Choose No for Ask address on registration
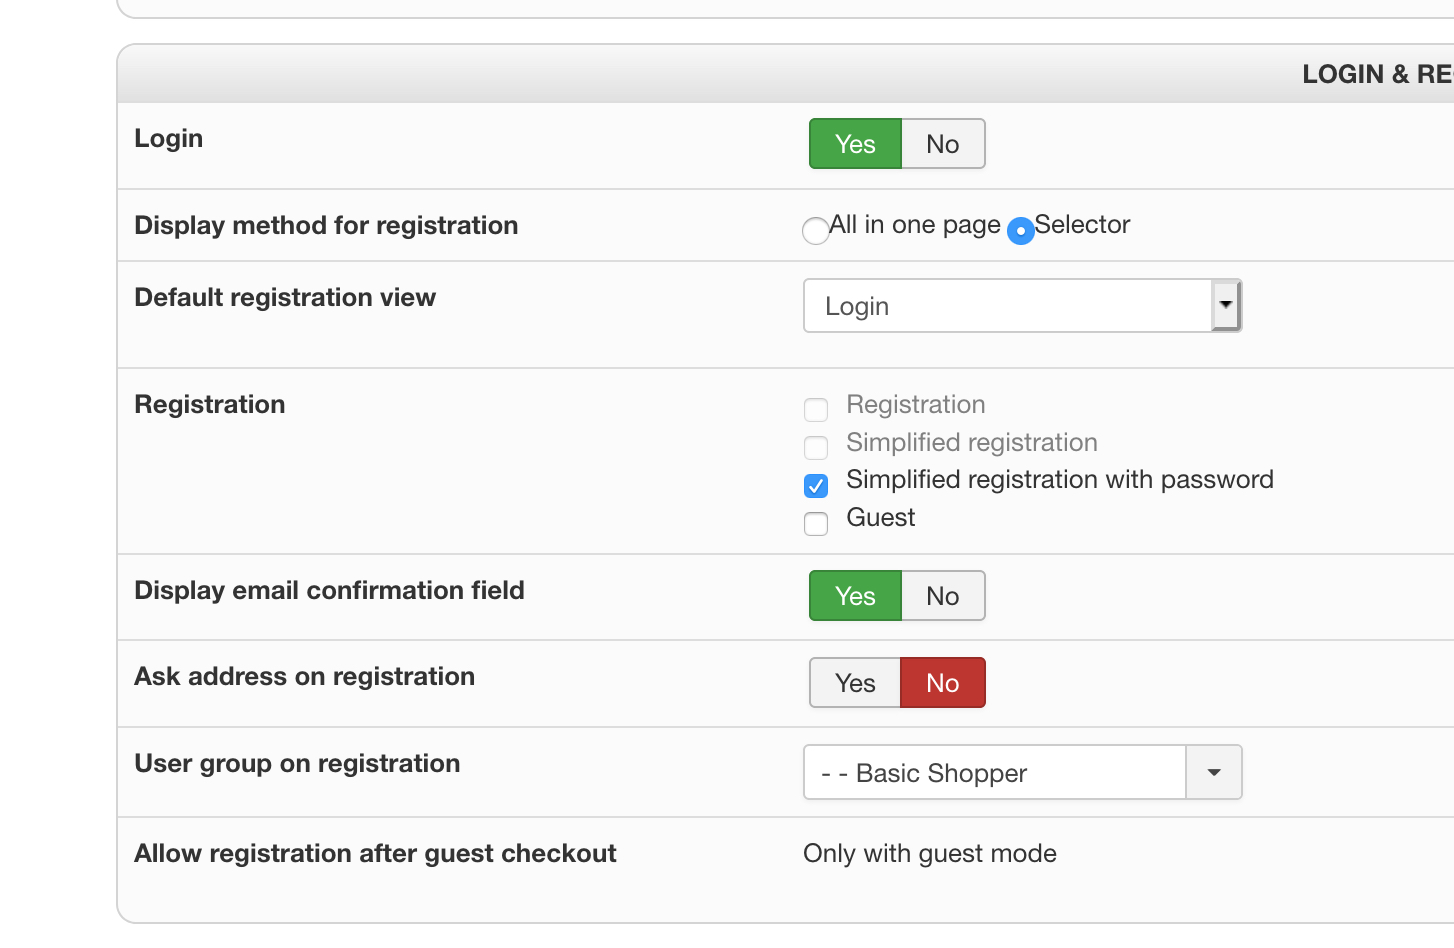Screen dimensions: 1454x948 [x=942, y=683]
